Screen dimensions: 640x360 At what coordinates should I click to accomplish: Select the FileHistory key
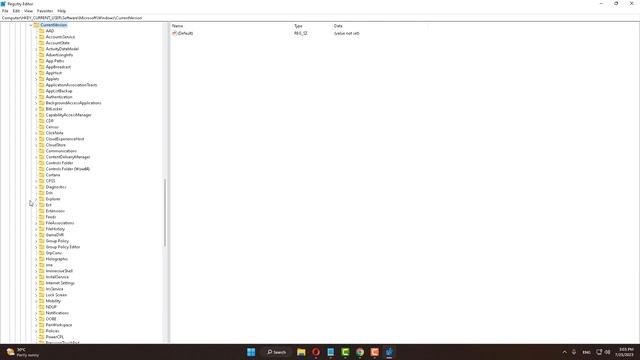[x=55, y=229]
